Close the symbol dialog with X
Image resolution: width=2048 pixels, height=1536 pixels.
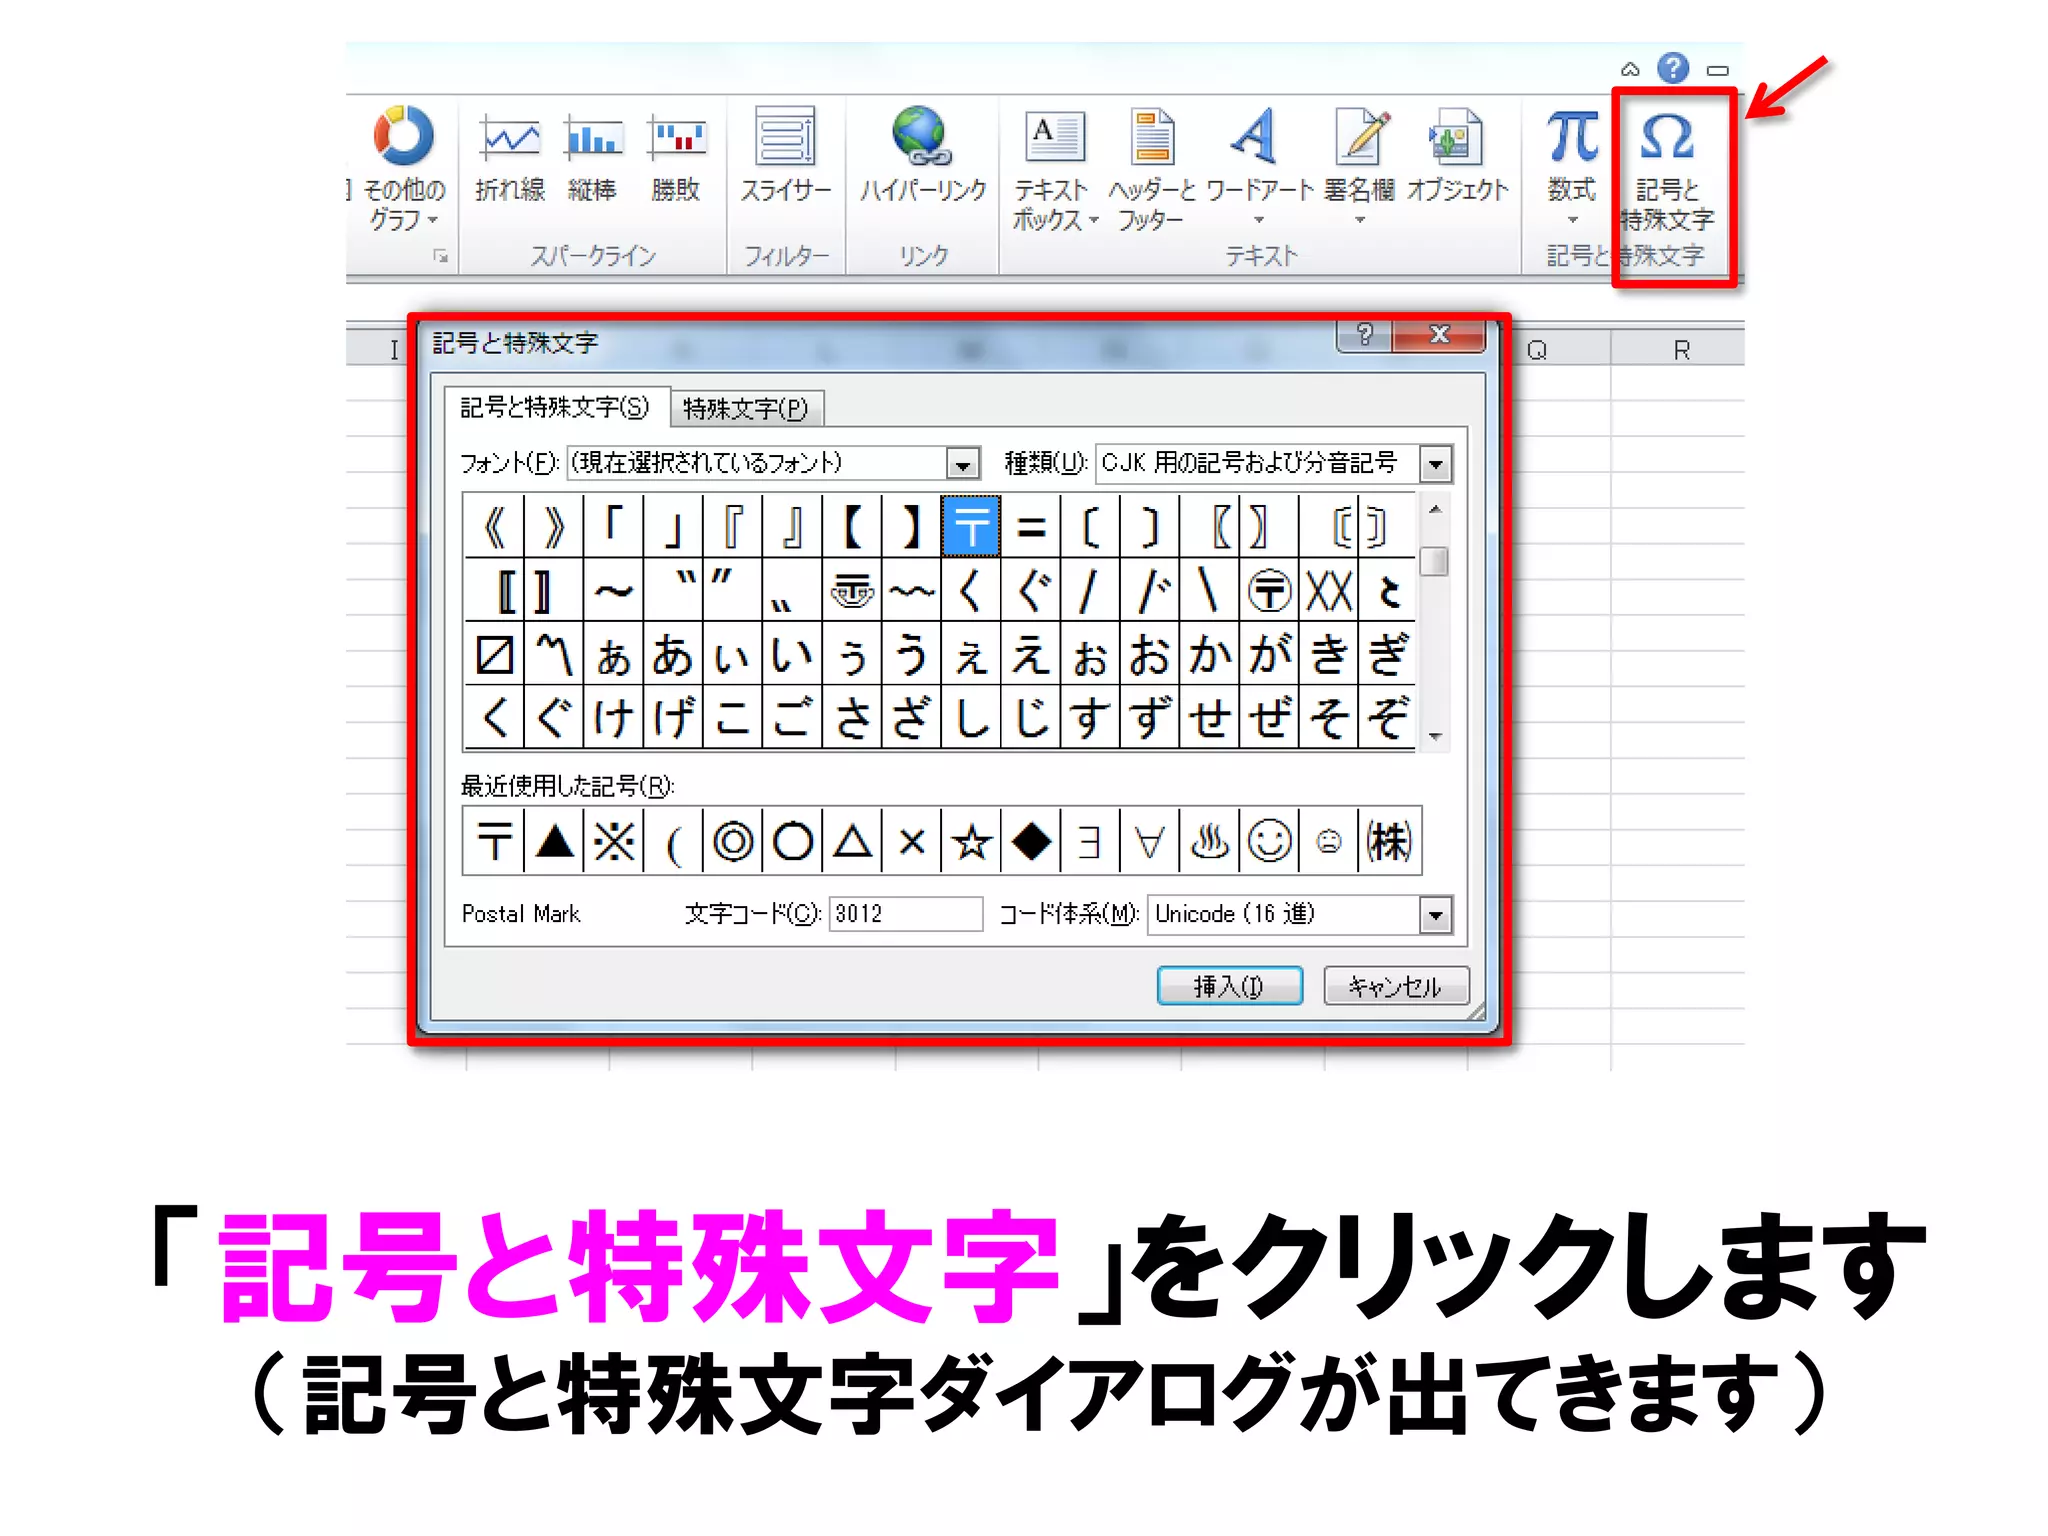coord(1439,335)
